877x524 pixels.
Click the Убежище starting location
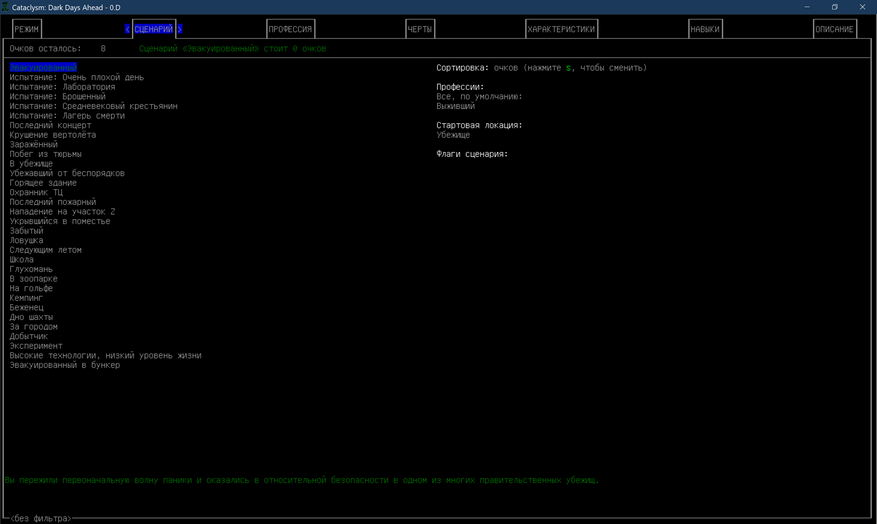pyautogui.click(x=454, y=135)
